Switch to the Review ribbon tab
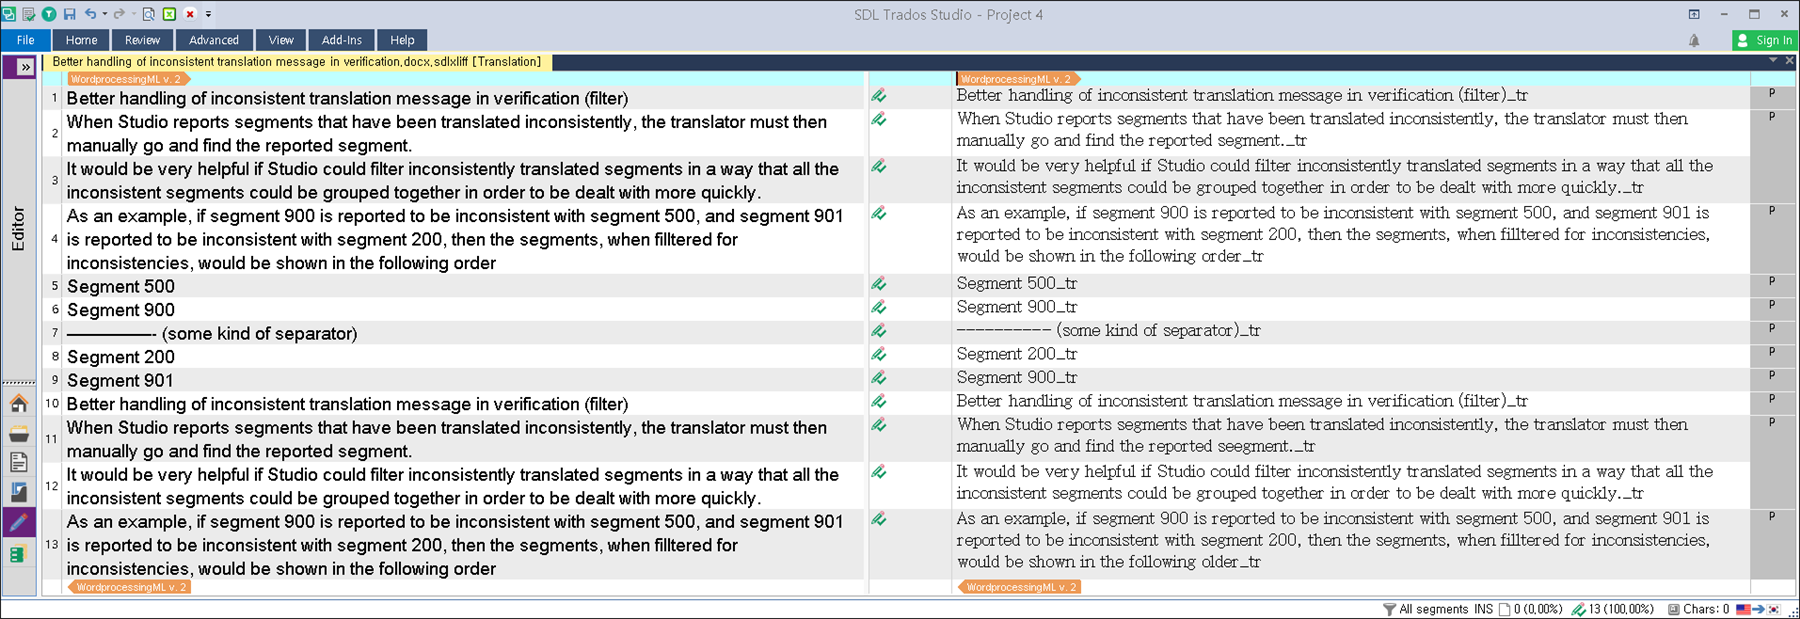Viewport: 1800px width, 619px height. click(x=142, y=40)
